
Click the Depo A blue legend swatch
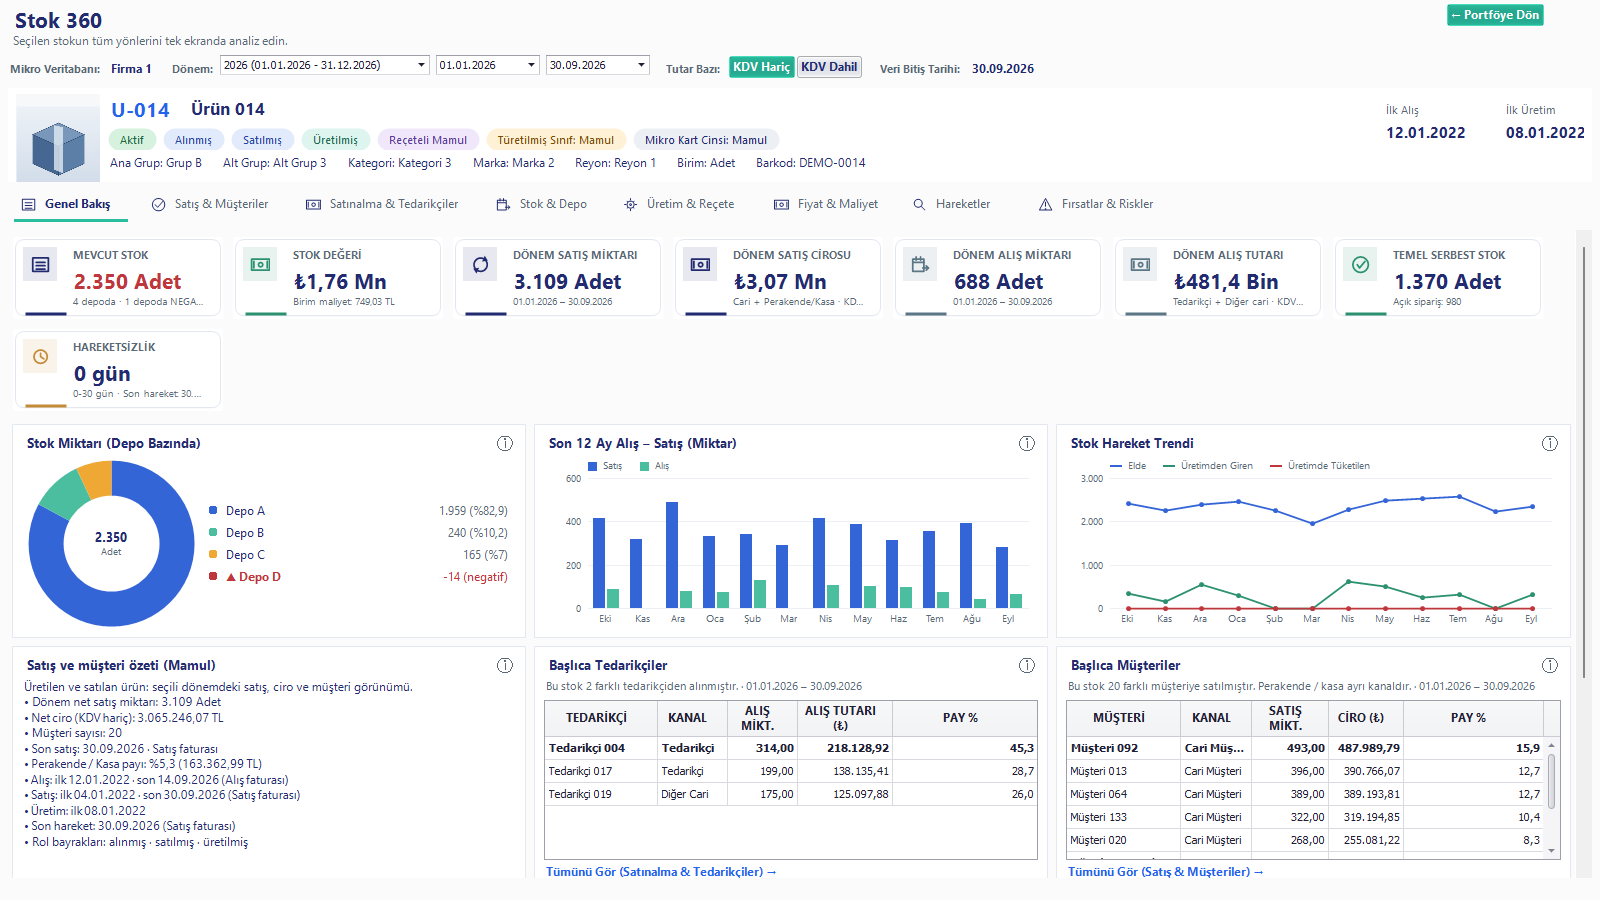[x=213, y=510]
